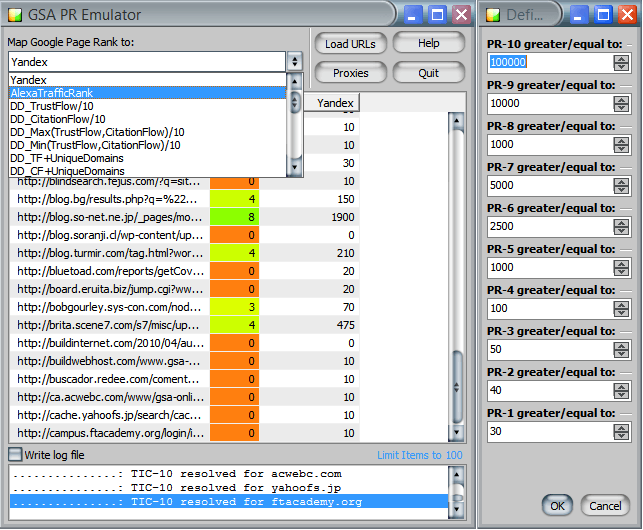Screen dimensions: 643x530
Task: Select the http://board.eruita.biz row
Action: [185, 289]
